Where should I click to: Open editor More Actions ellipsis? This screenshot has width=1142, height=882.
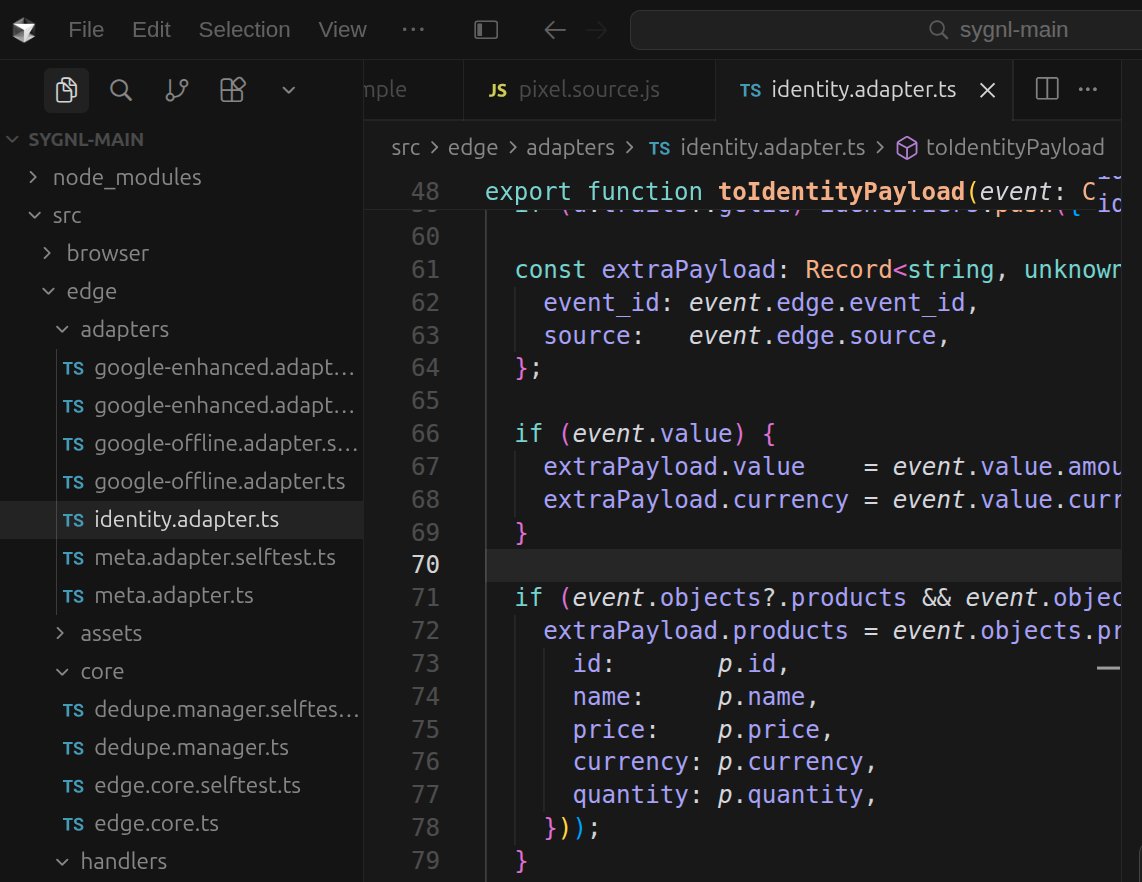[x=1087, y=89]
